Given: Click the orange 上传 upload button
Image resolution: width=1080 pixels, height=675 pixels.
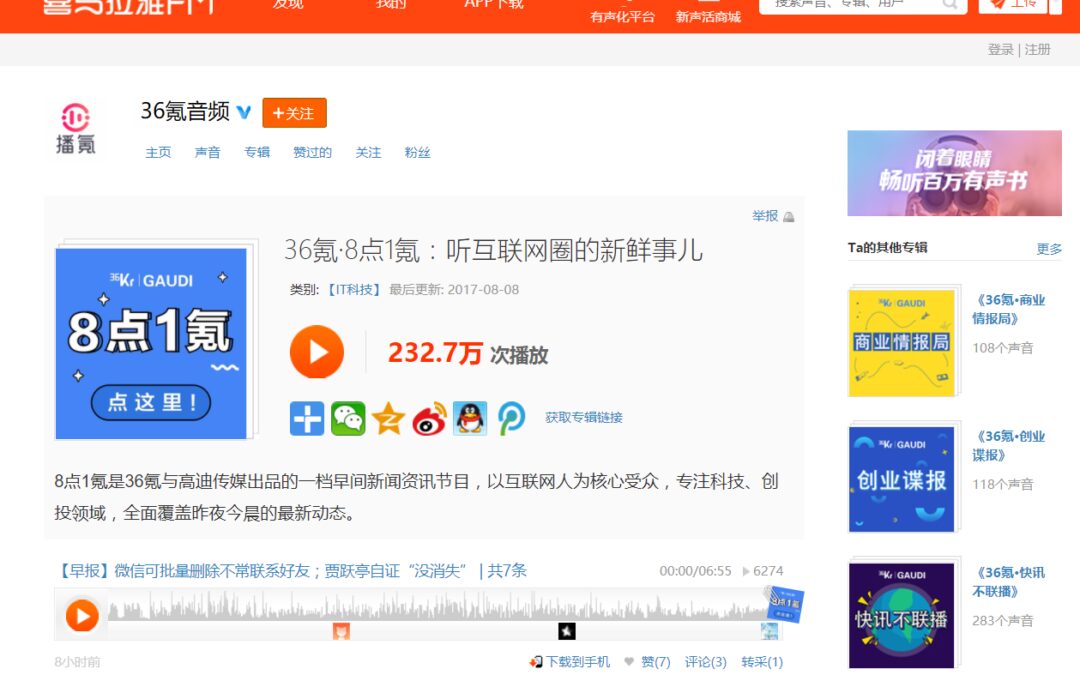Looking at the screenshot, I should click(x=1014, y=4).
